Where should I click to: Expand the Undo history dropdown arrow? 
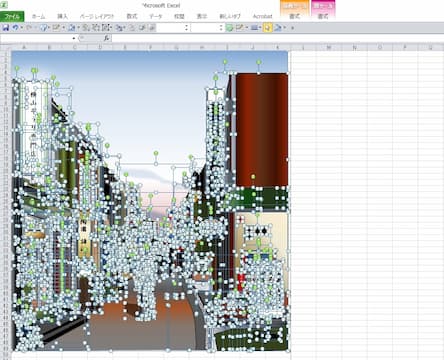pyautogui.click(x=21, y=28)
